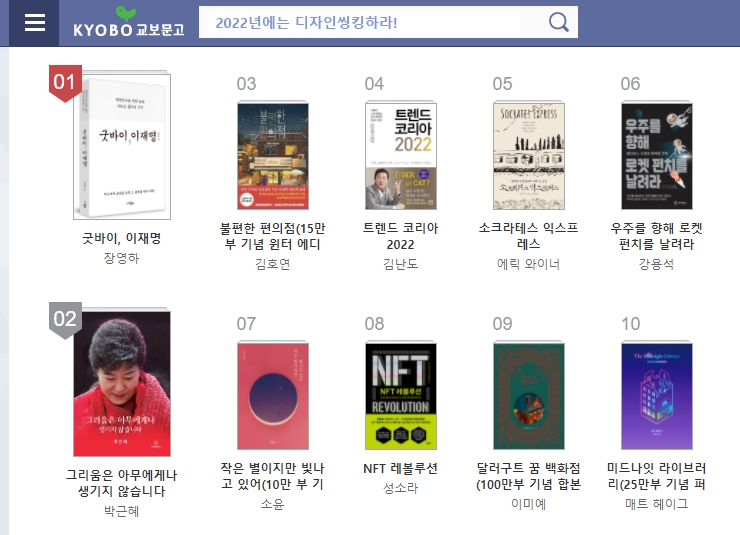This screenshot has width=740, height=535.
Task: Click author name 매트 헤이그
Action: point(656,504)
